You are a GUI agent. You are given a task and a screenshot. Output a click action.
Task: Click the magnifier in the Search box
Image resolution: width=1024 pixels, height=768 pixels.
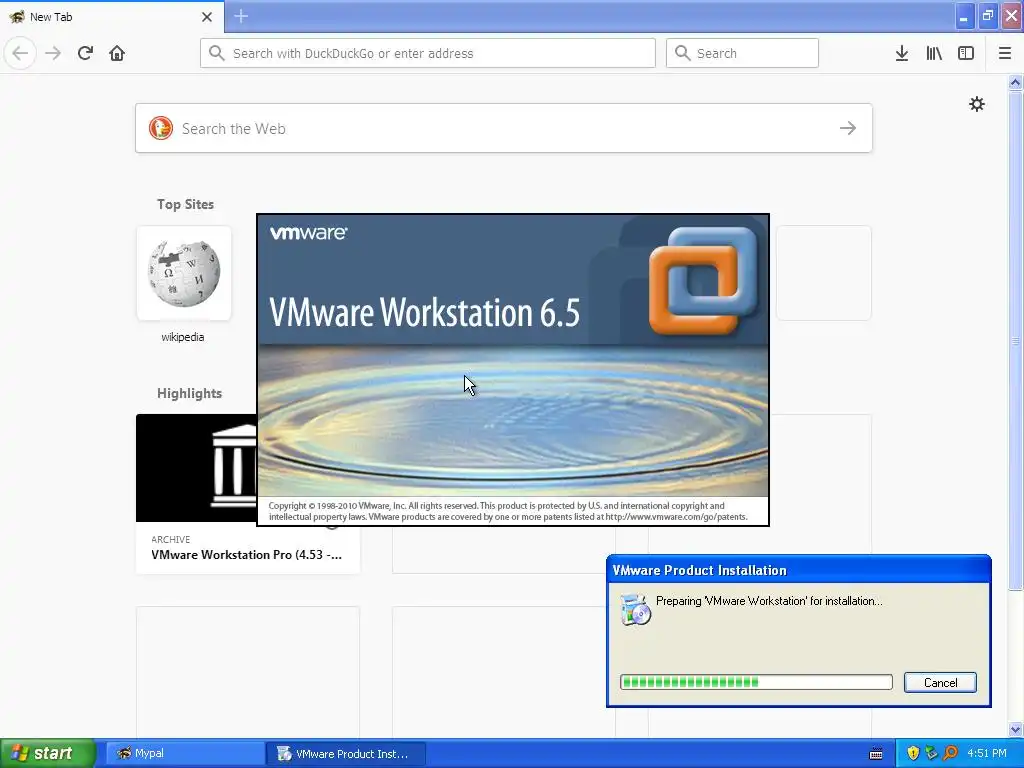[682, 53]
